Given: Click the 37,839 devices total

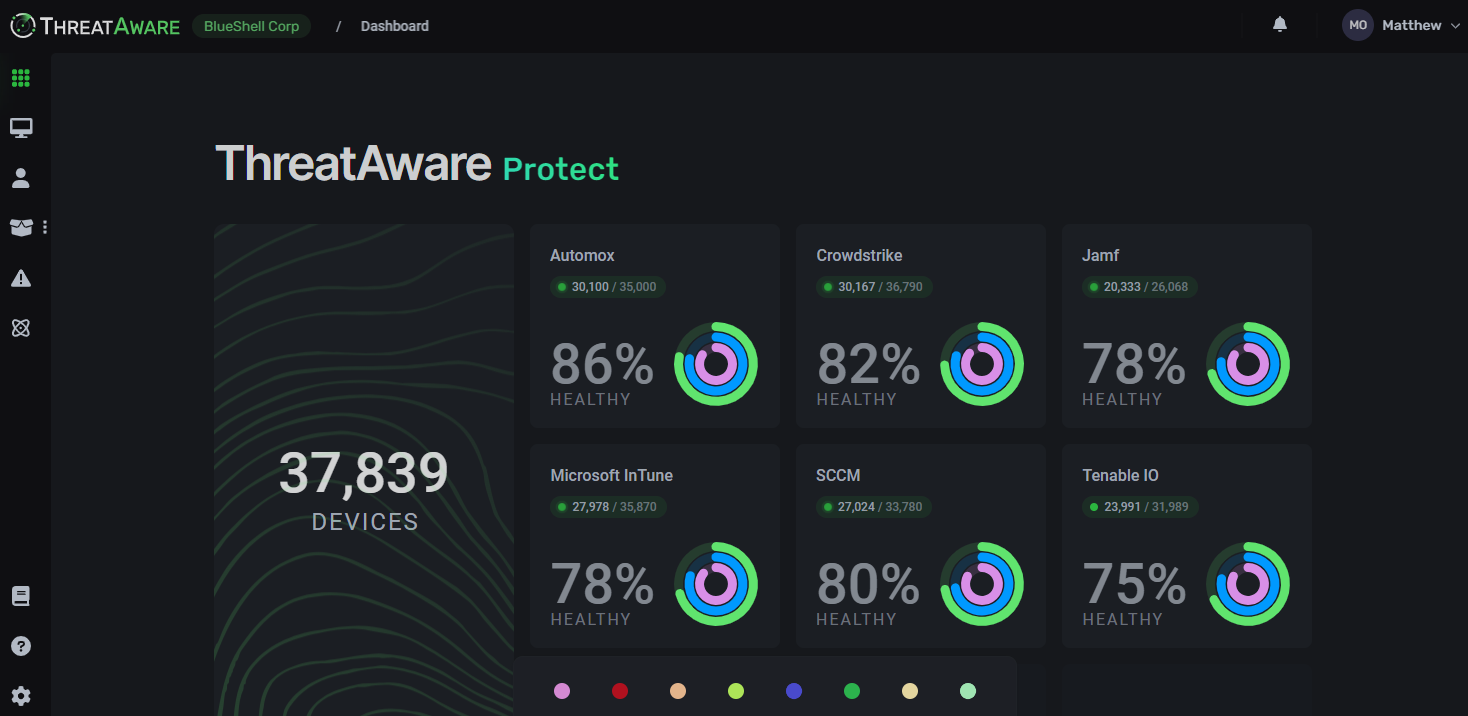Looking at the screenshot, I should (x=364, y=474).
